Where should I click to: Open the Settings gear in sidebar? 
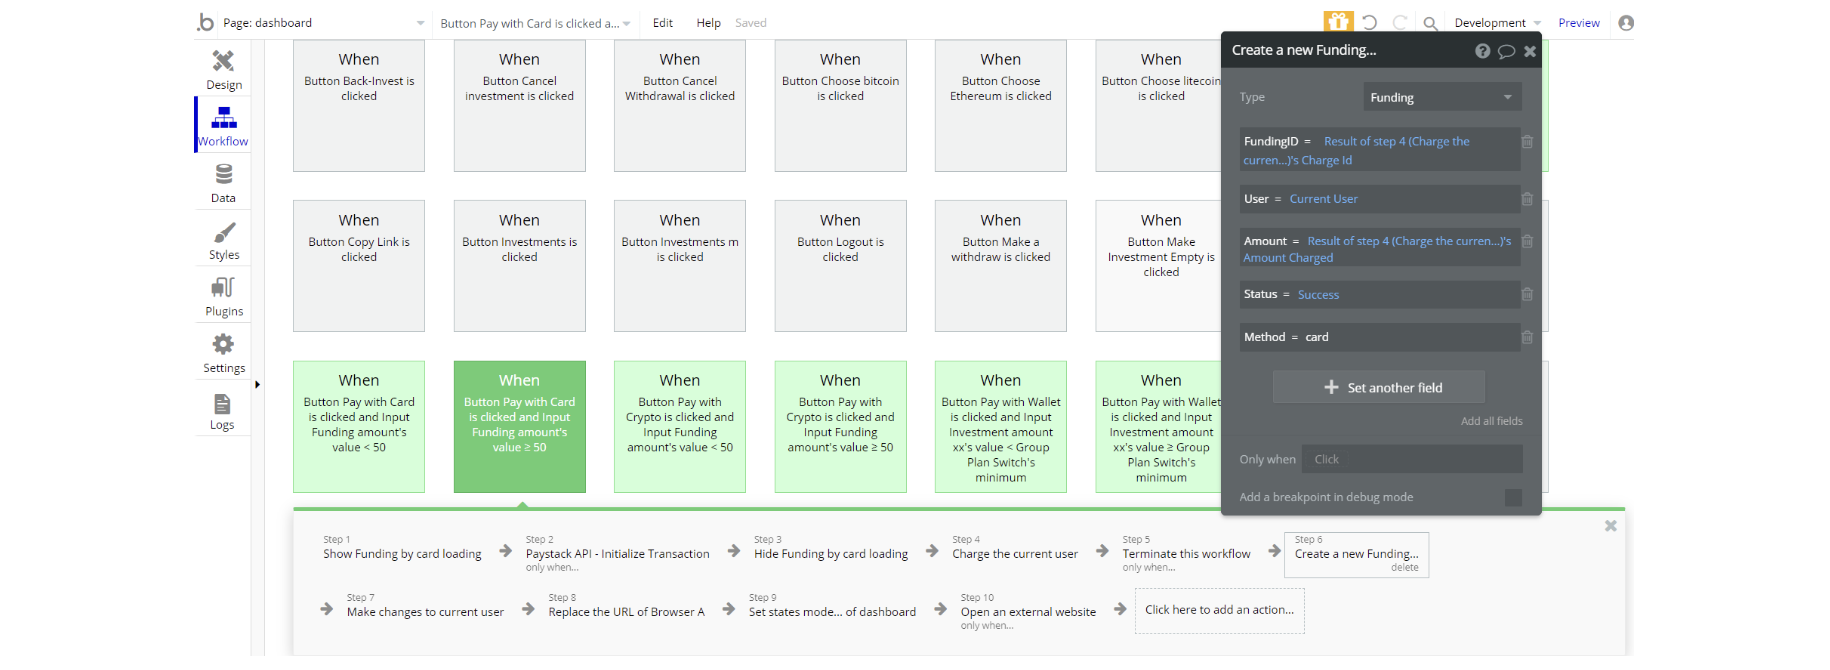tap(223, 352)
